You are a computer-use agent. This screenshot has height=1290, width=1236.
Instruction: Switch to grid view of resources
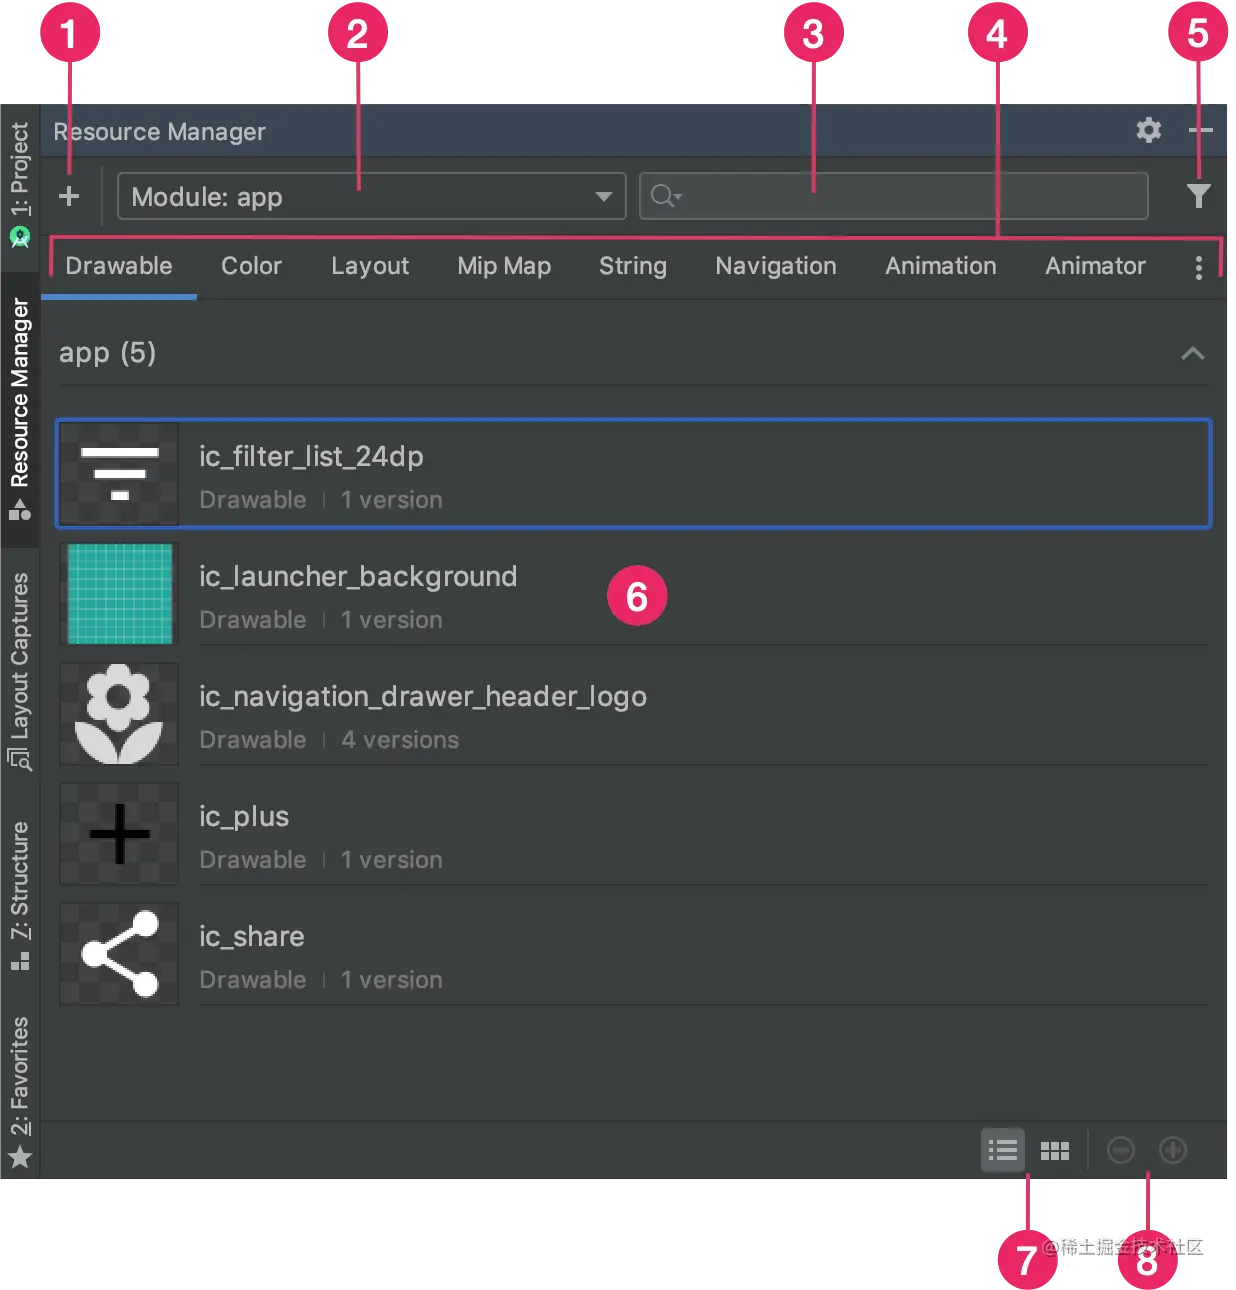[1055, 1150]
